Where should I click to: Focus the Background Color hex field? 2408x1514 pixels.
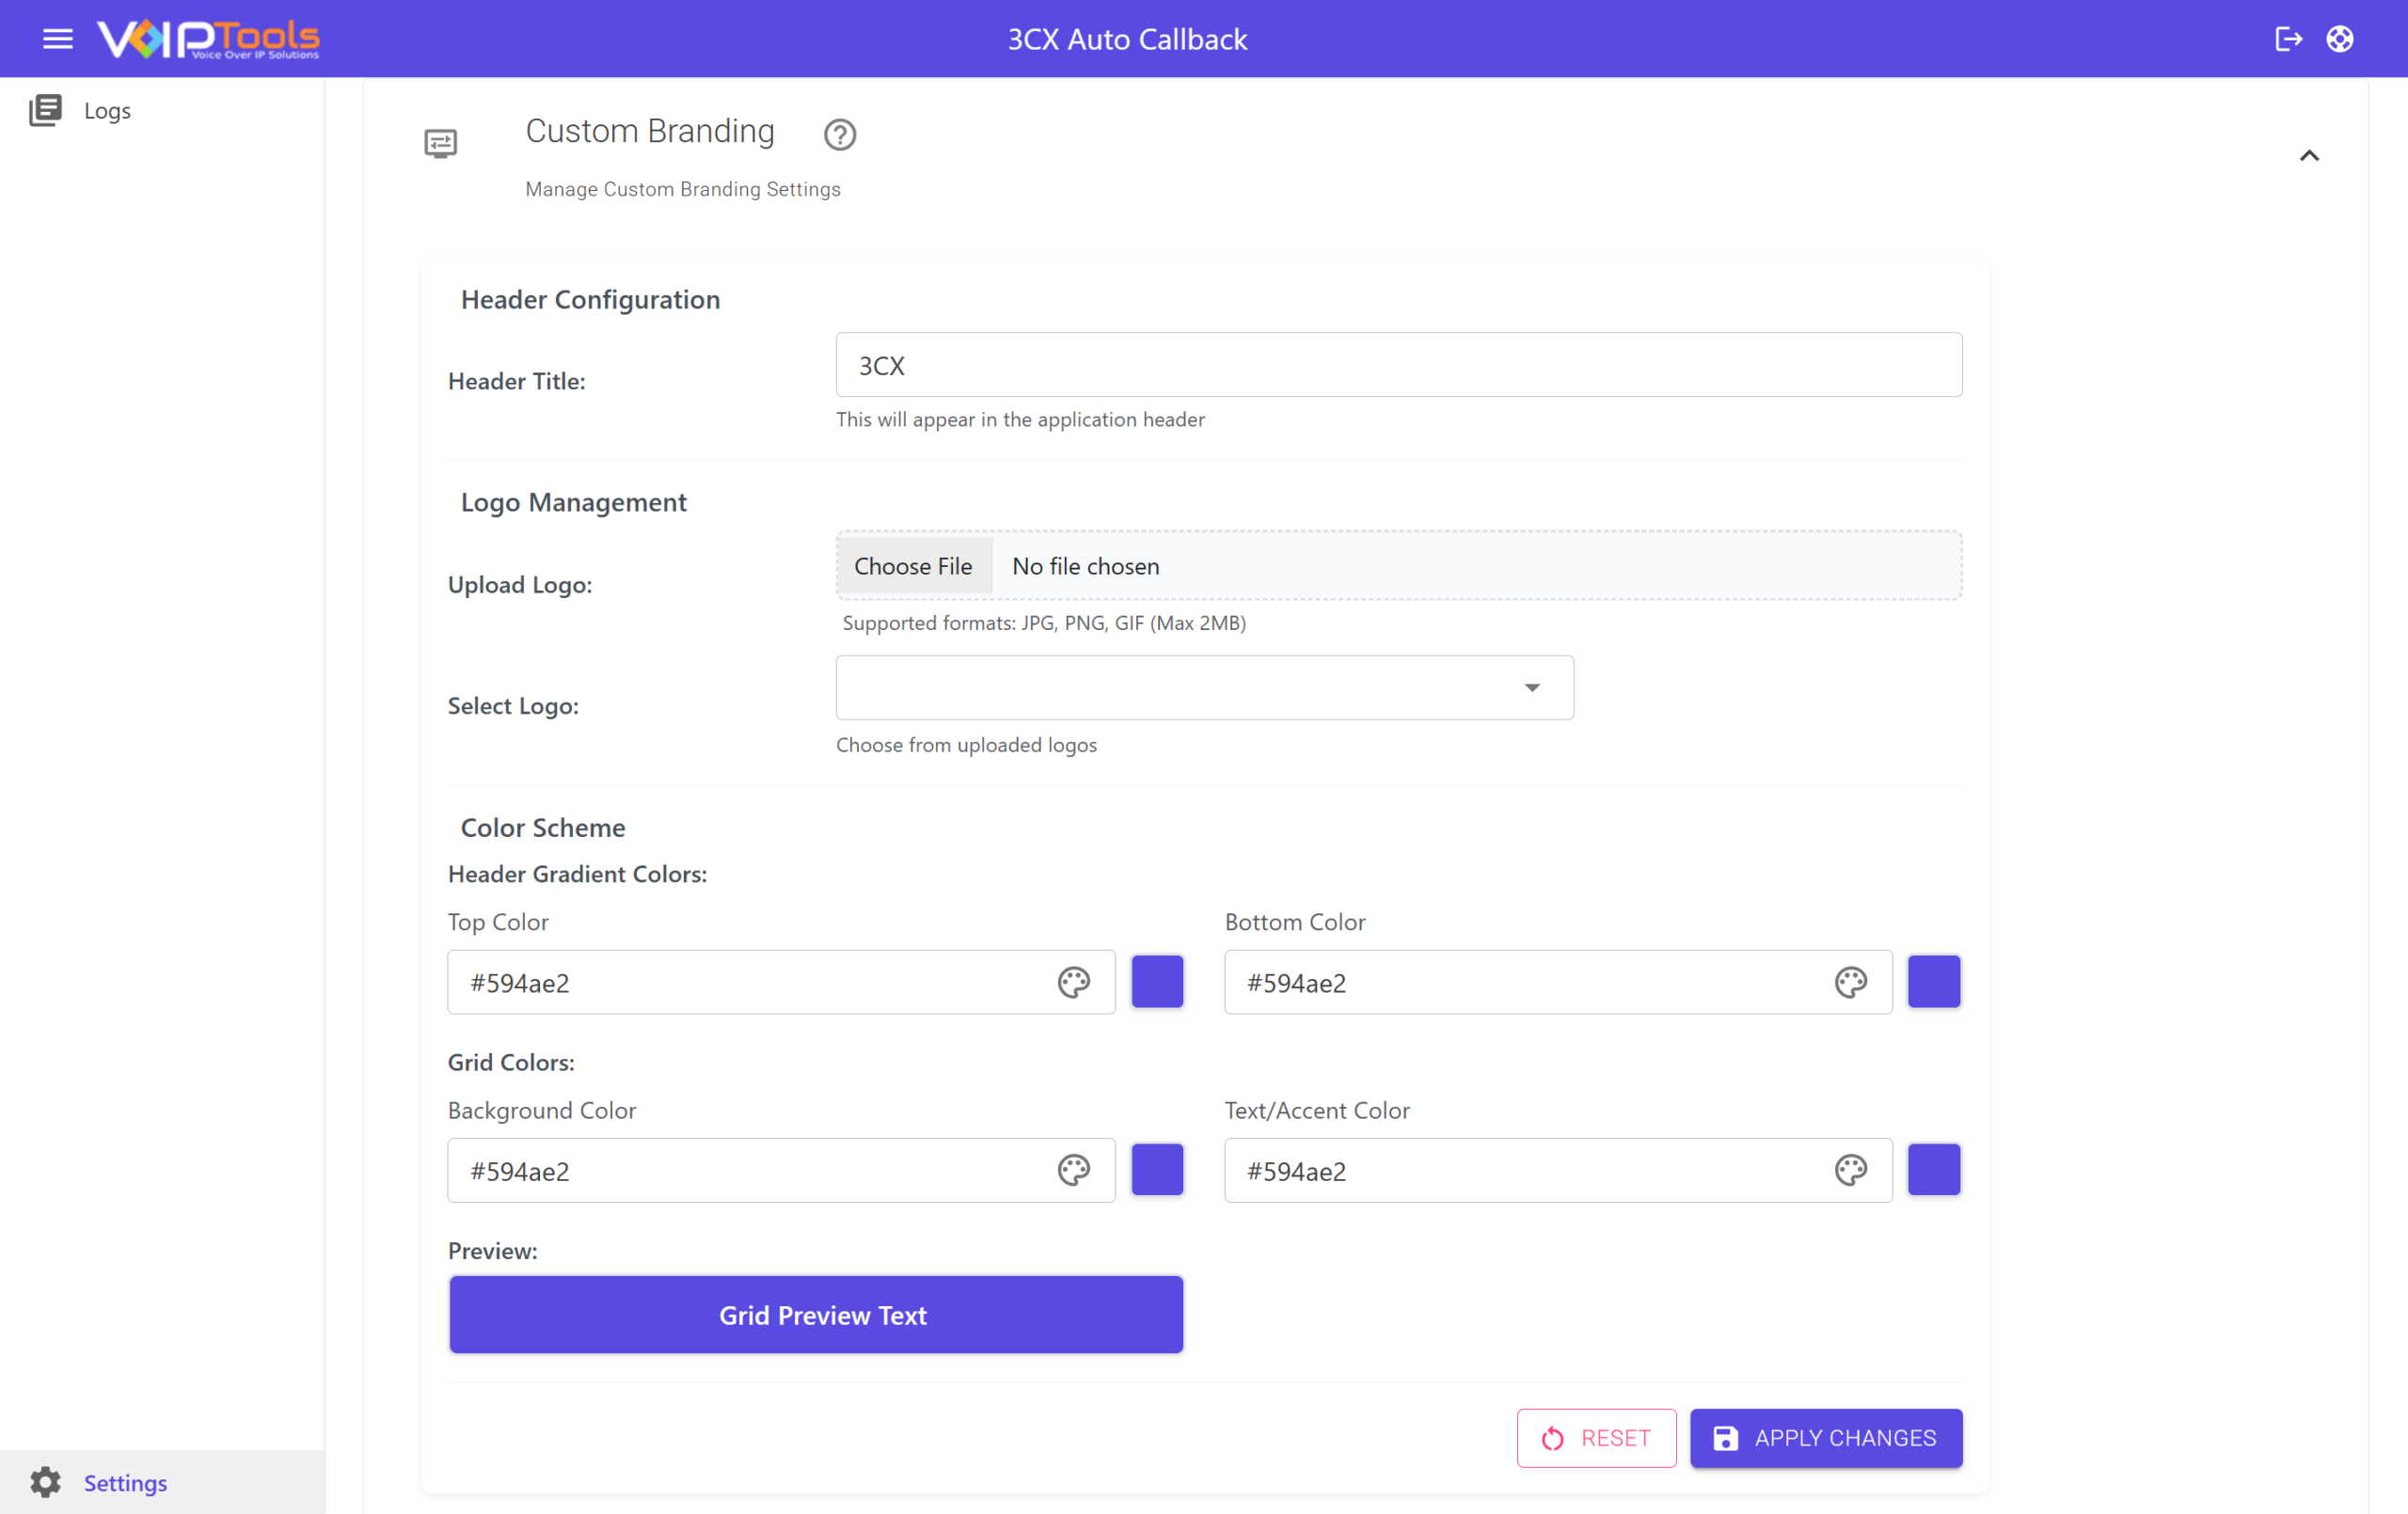[781, 1170]
